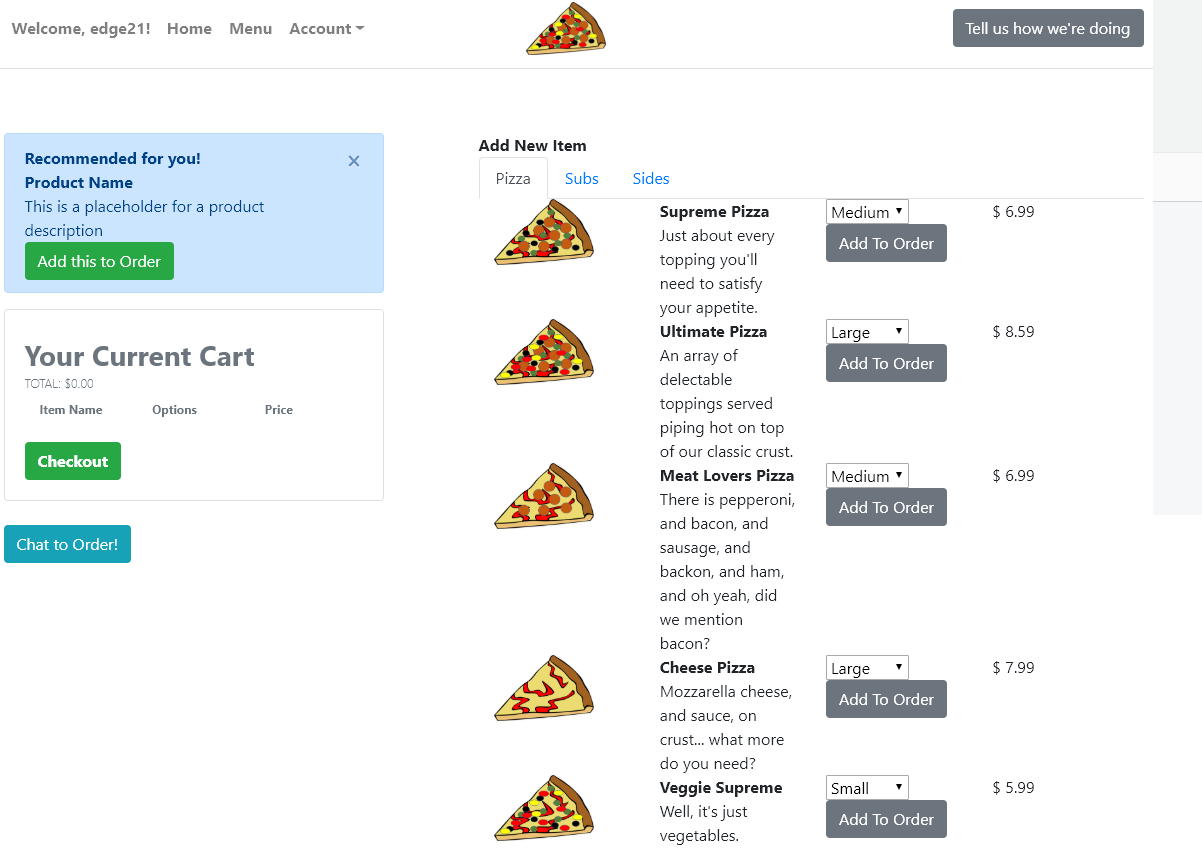Click the Supreme Pizza slice image

(544, 232)
